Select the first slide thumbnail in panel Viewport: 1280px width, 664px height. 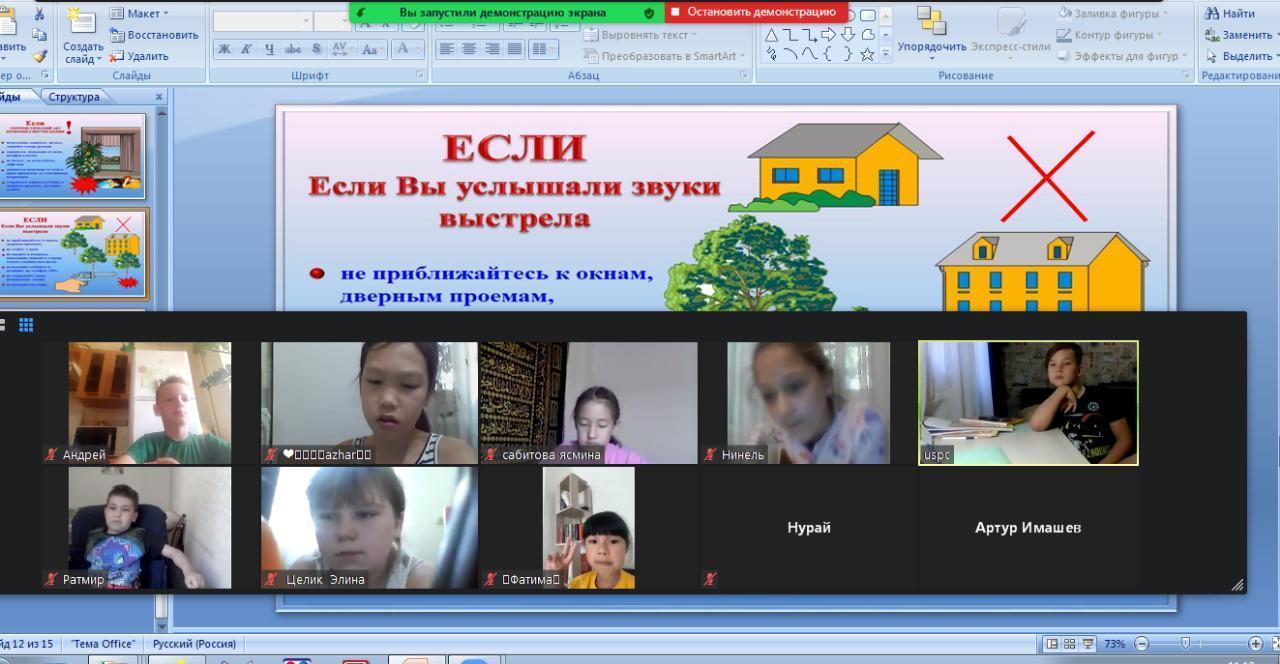(74, 156)
